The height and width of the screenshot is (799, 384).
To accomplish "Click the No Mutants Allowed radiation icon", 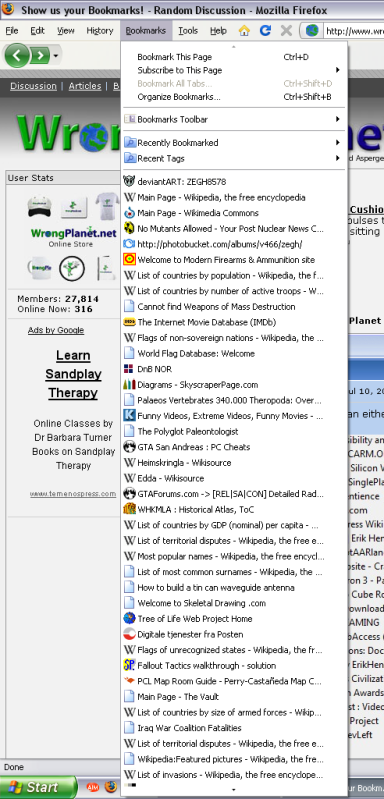I will click(x=129, y=228).
